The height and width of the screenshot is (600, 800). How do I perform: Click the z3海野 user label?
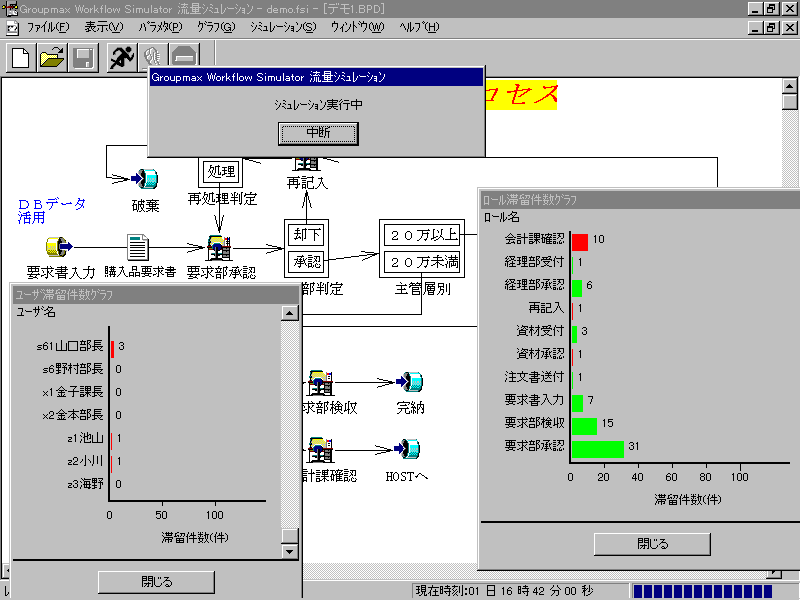click(85, 484)
